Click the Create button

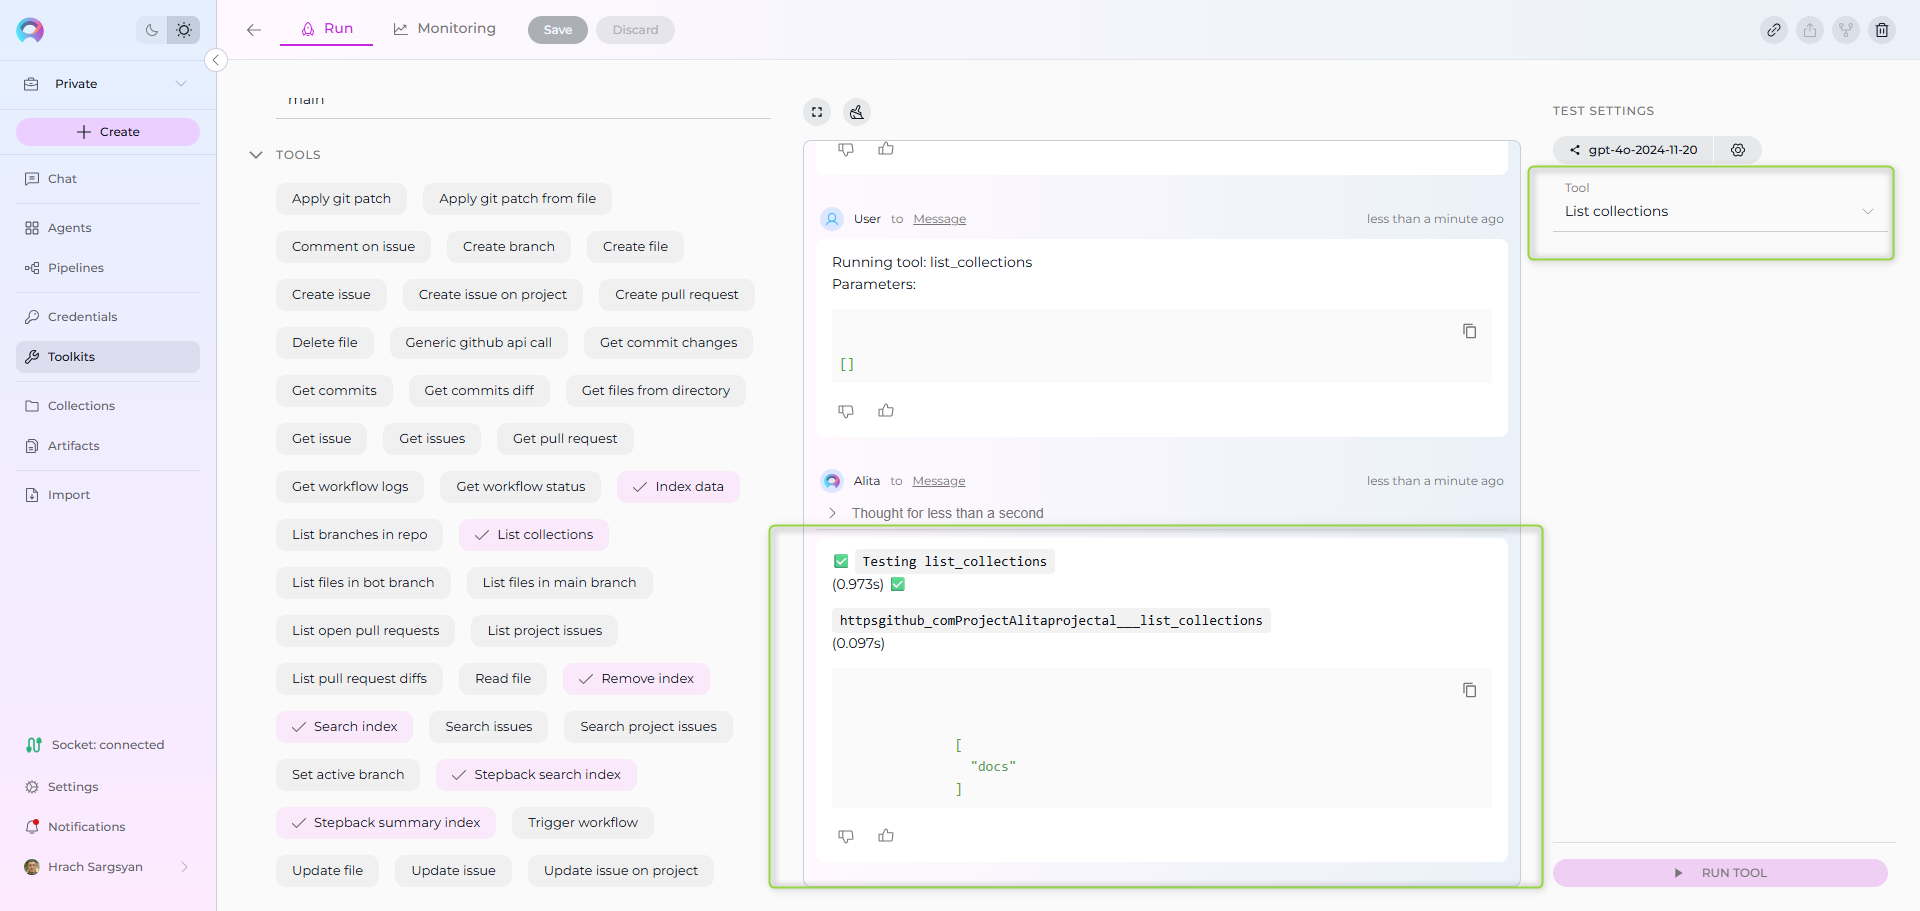(x=108, y=132)
